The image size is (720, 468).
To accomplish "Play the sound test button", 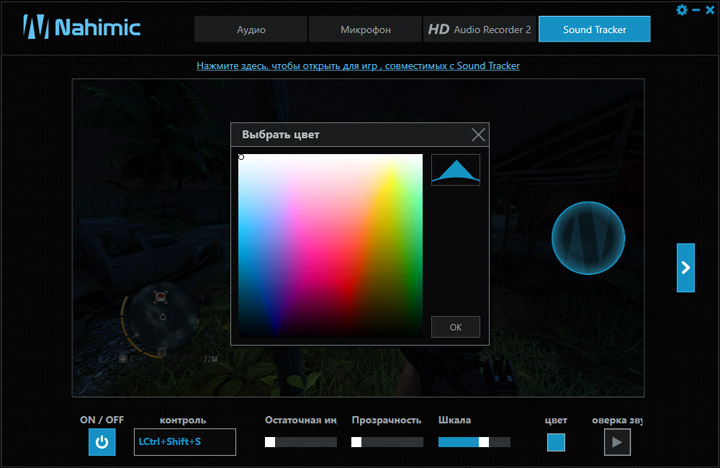I will (x=617, y=442).
